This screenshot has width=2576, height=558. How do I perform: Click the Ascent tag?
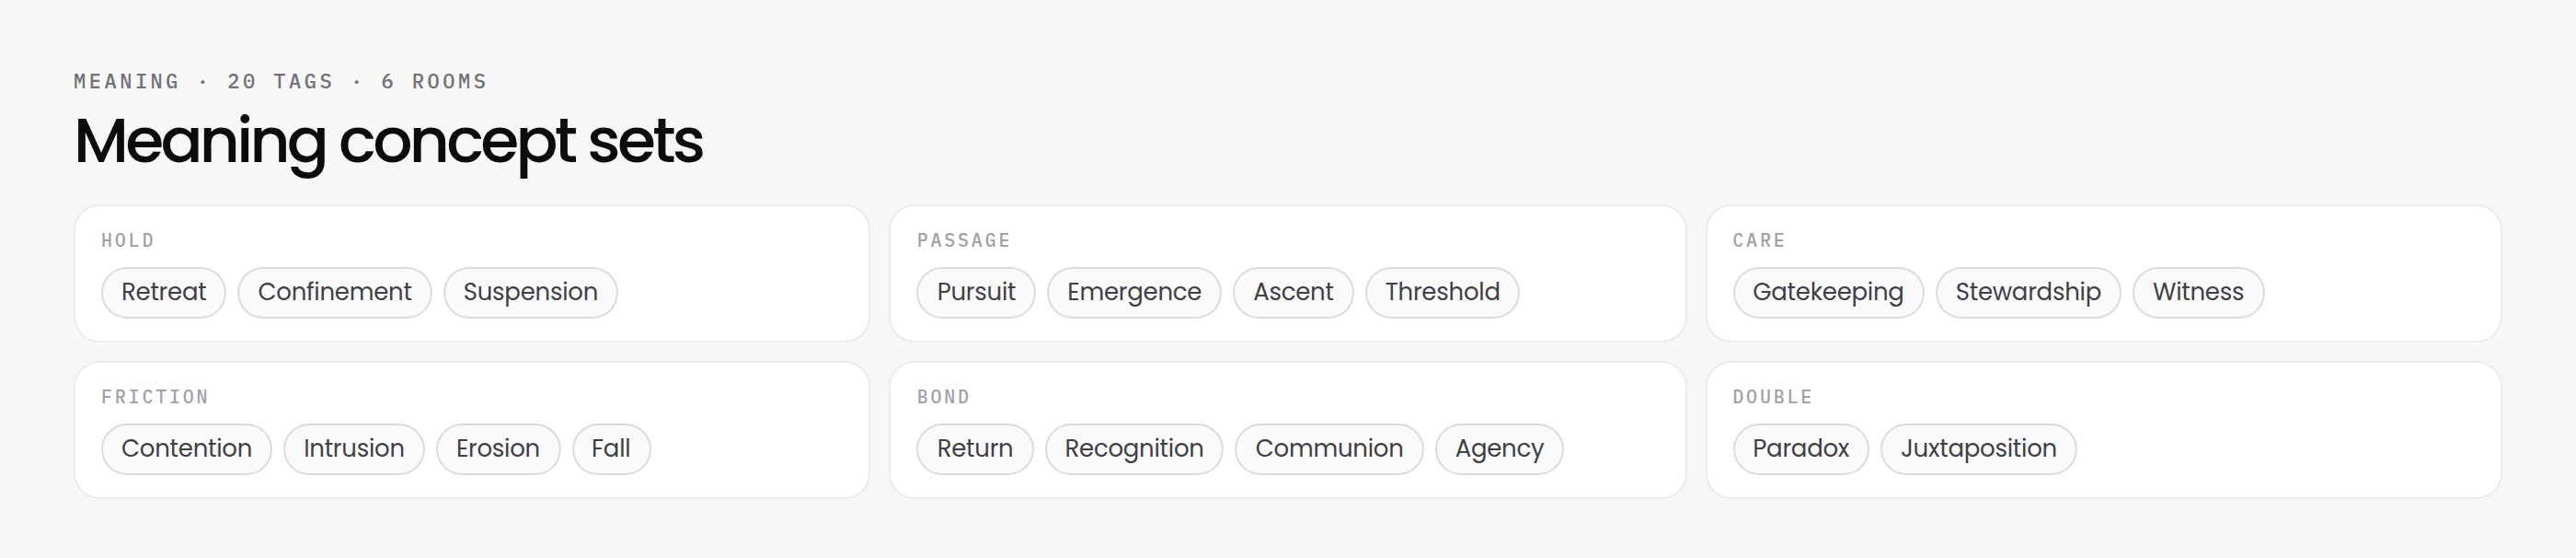point(1293,292)
